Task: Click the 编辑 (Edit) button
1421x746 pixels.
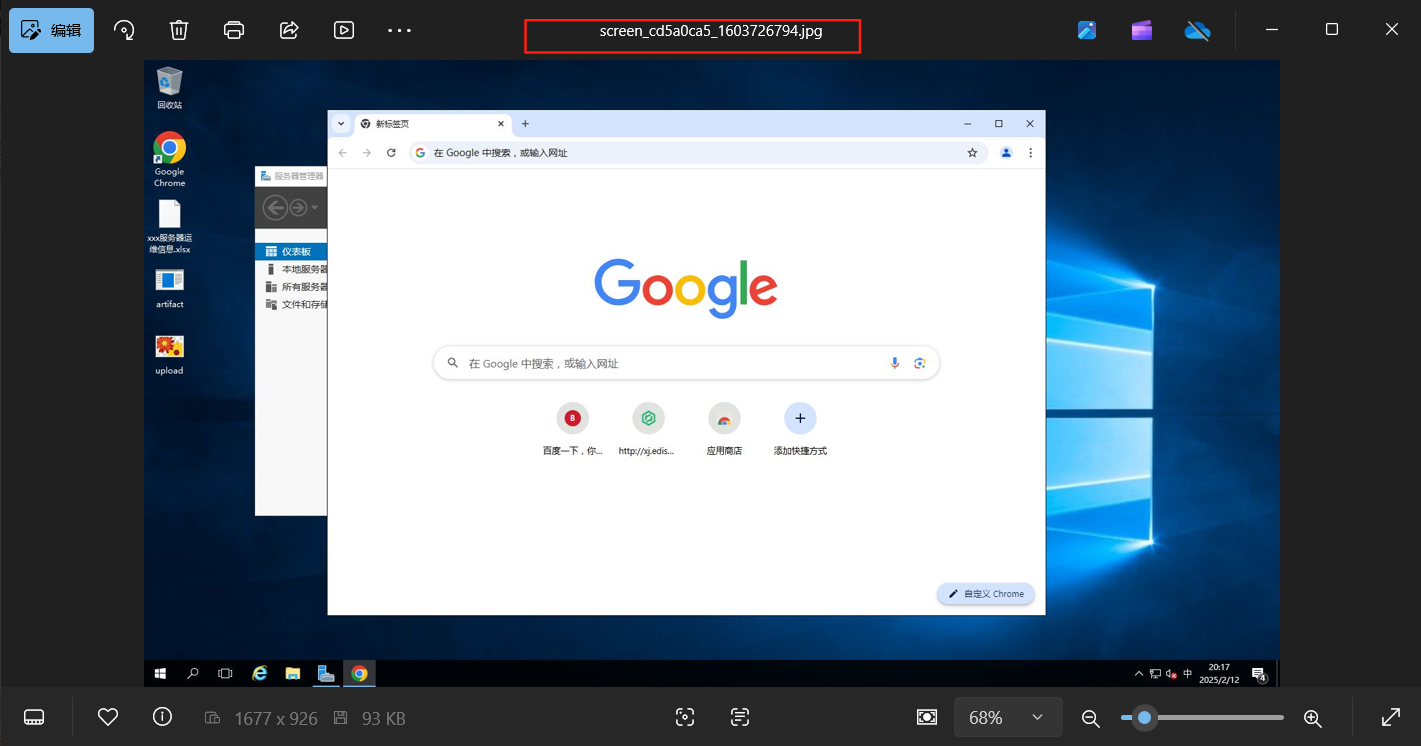Action: point(52,30)
